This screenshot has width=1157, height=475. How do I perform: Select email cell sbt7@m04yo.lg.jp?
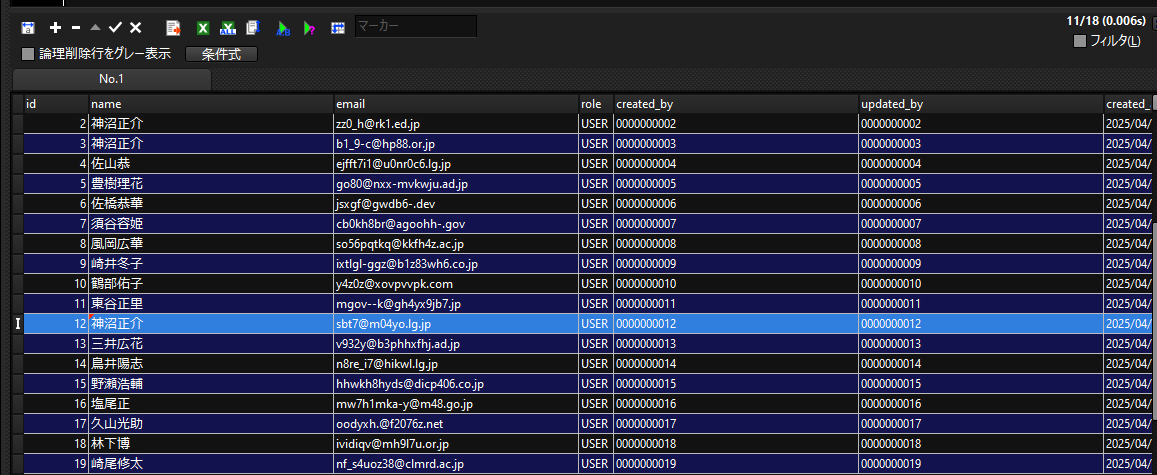click(456, 323)
